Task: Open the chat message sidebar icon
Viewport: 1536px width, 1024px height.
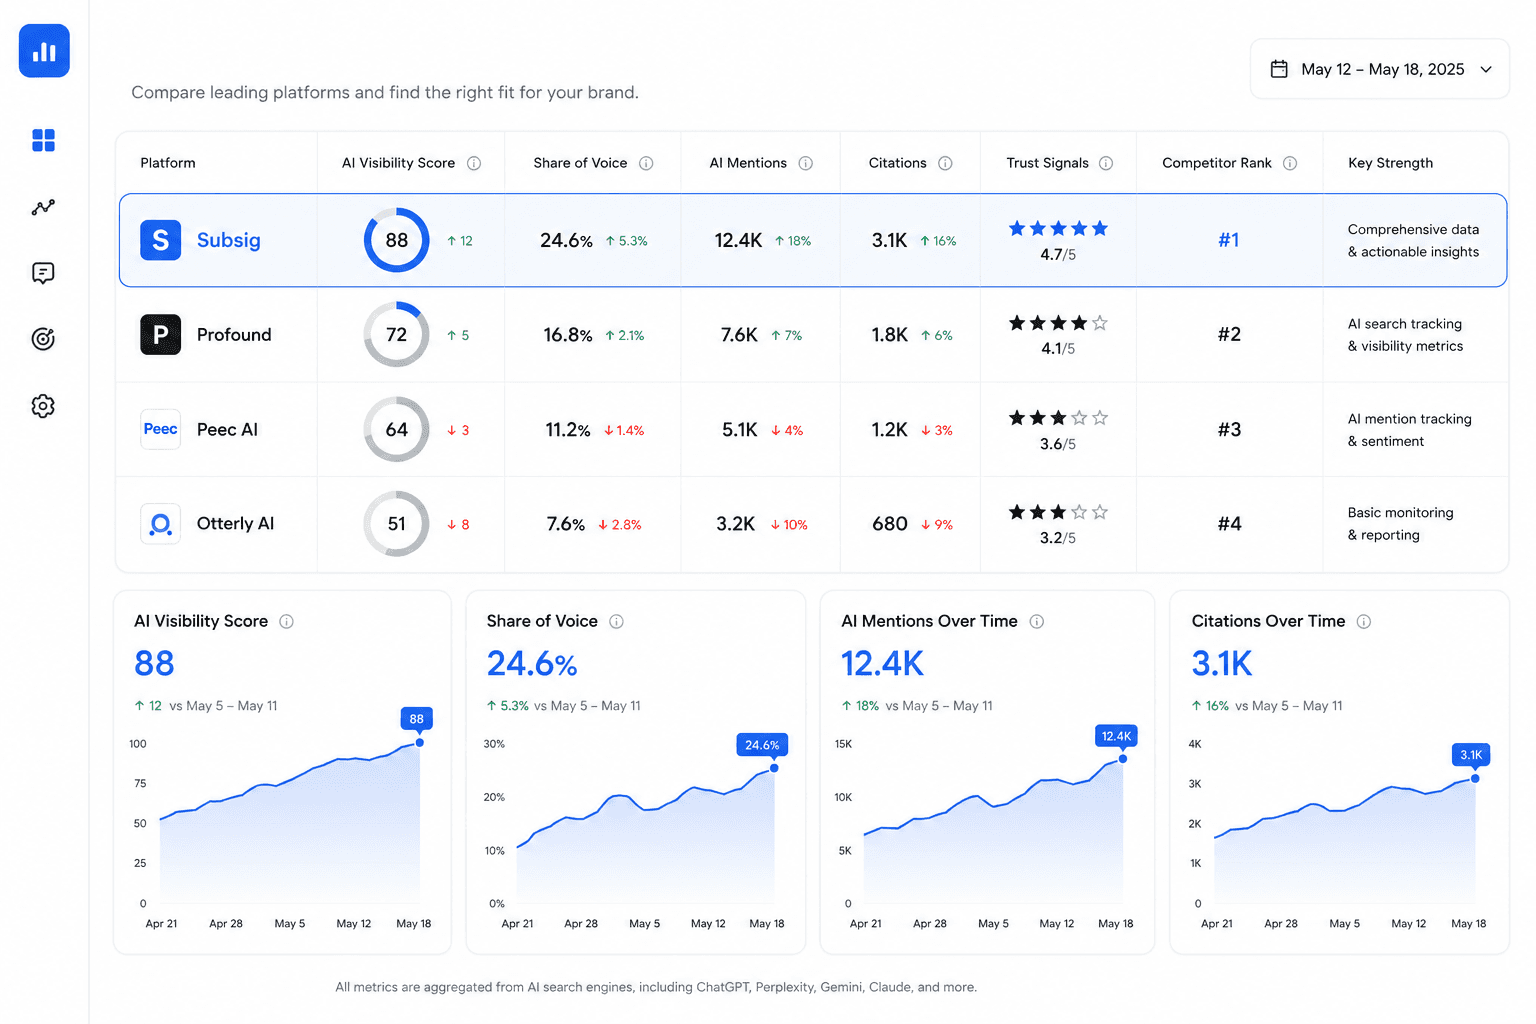Action: click(x=43, y=273)
